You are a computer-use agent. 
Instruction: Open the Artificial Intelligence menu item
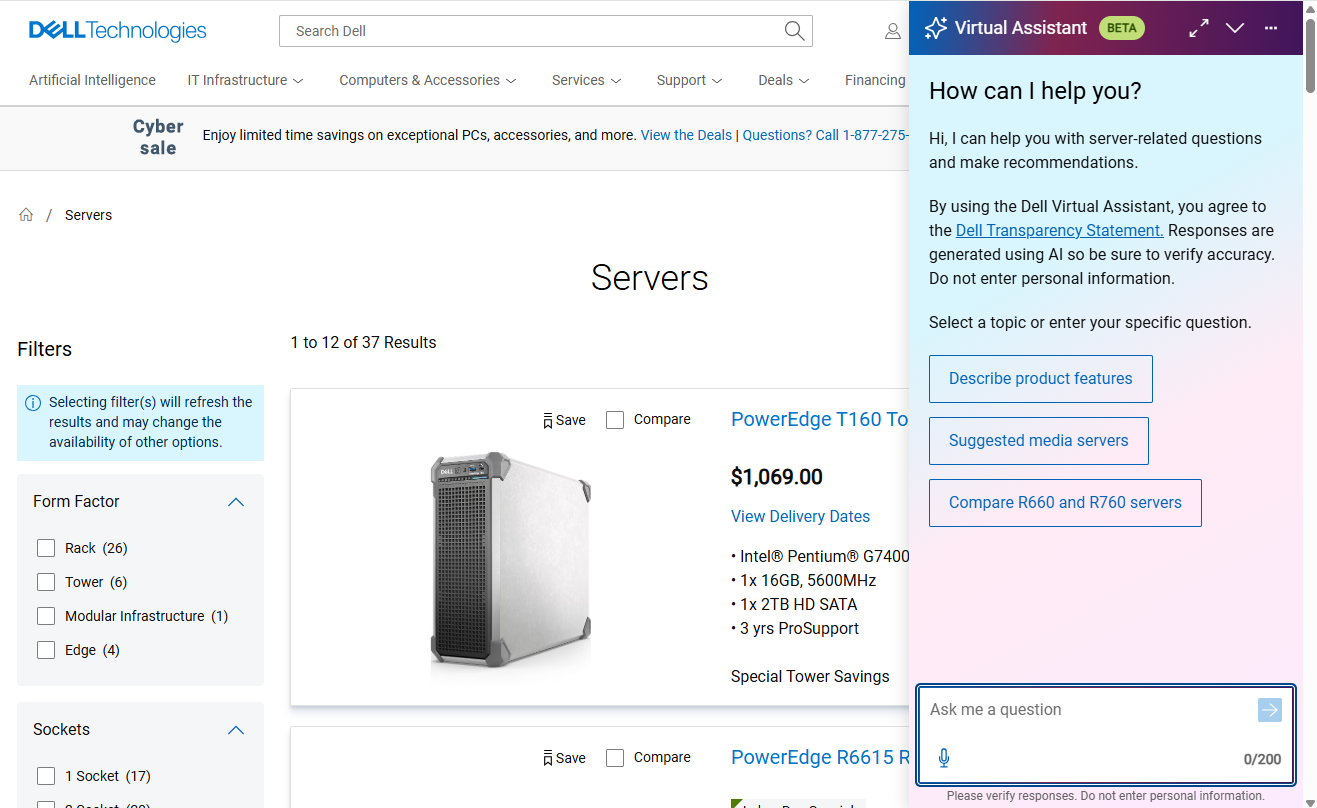tap(92, 80)
